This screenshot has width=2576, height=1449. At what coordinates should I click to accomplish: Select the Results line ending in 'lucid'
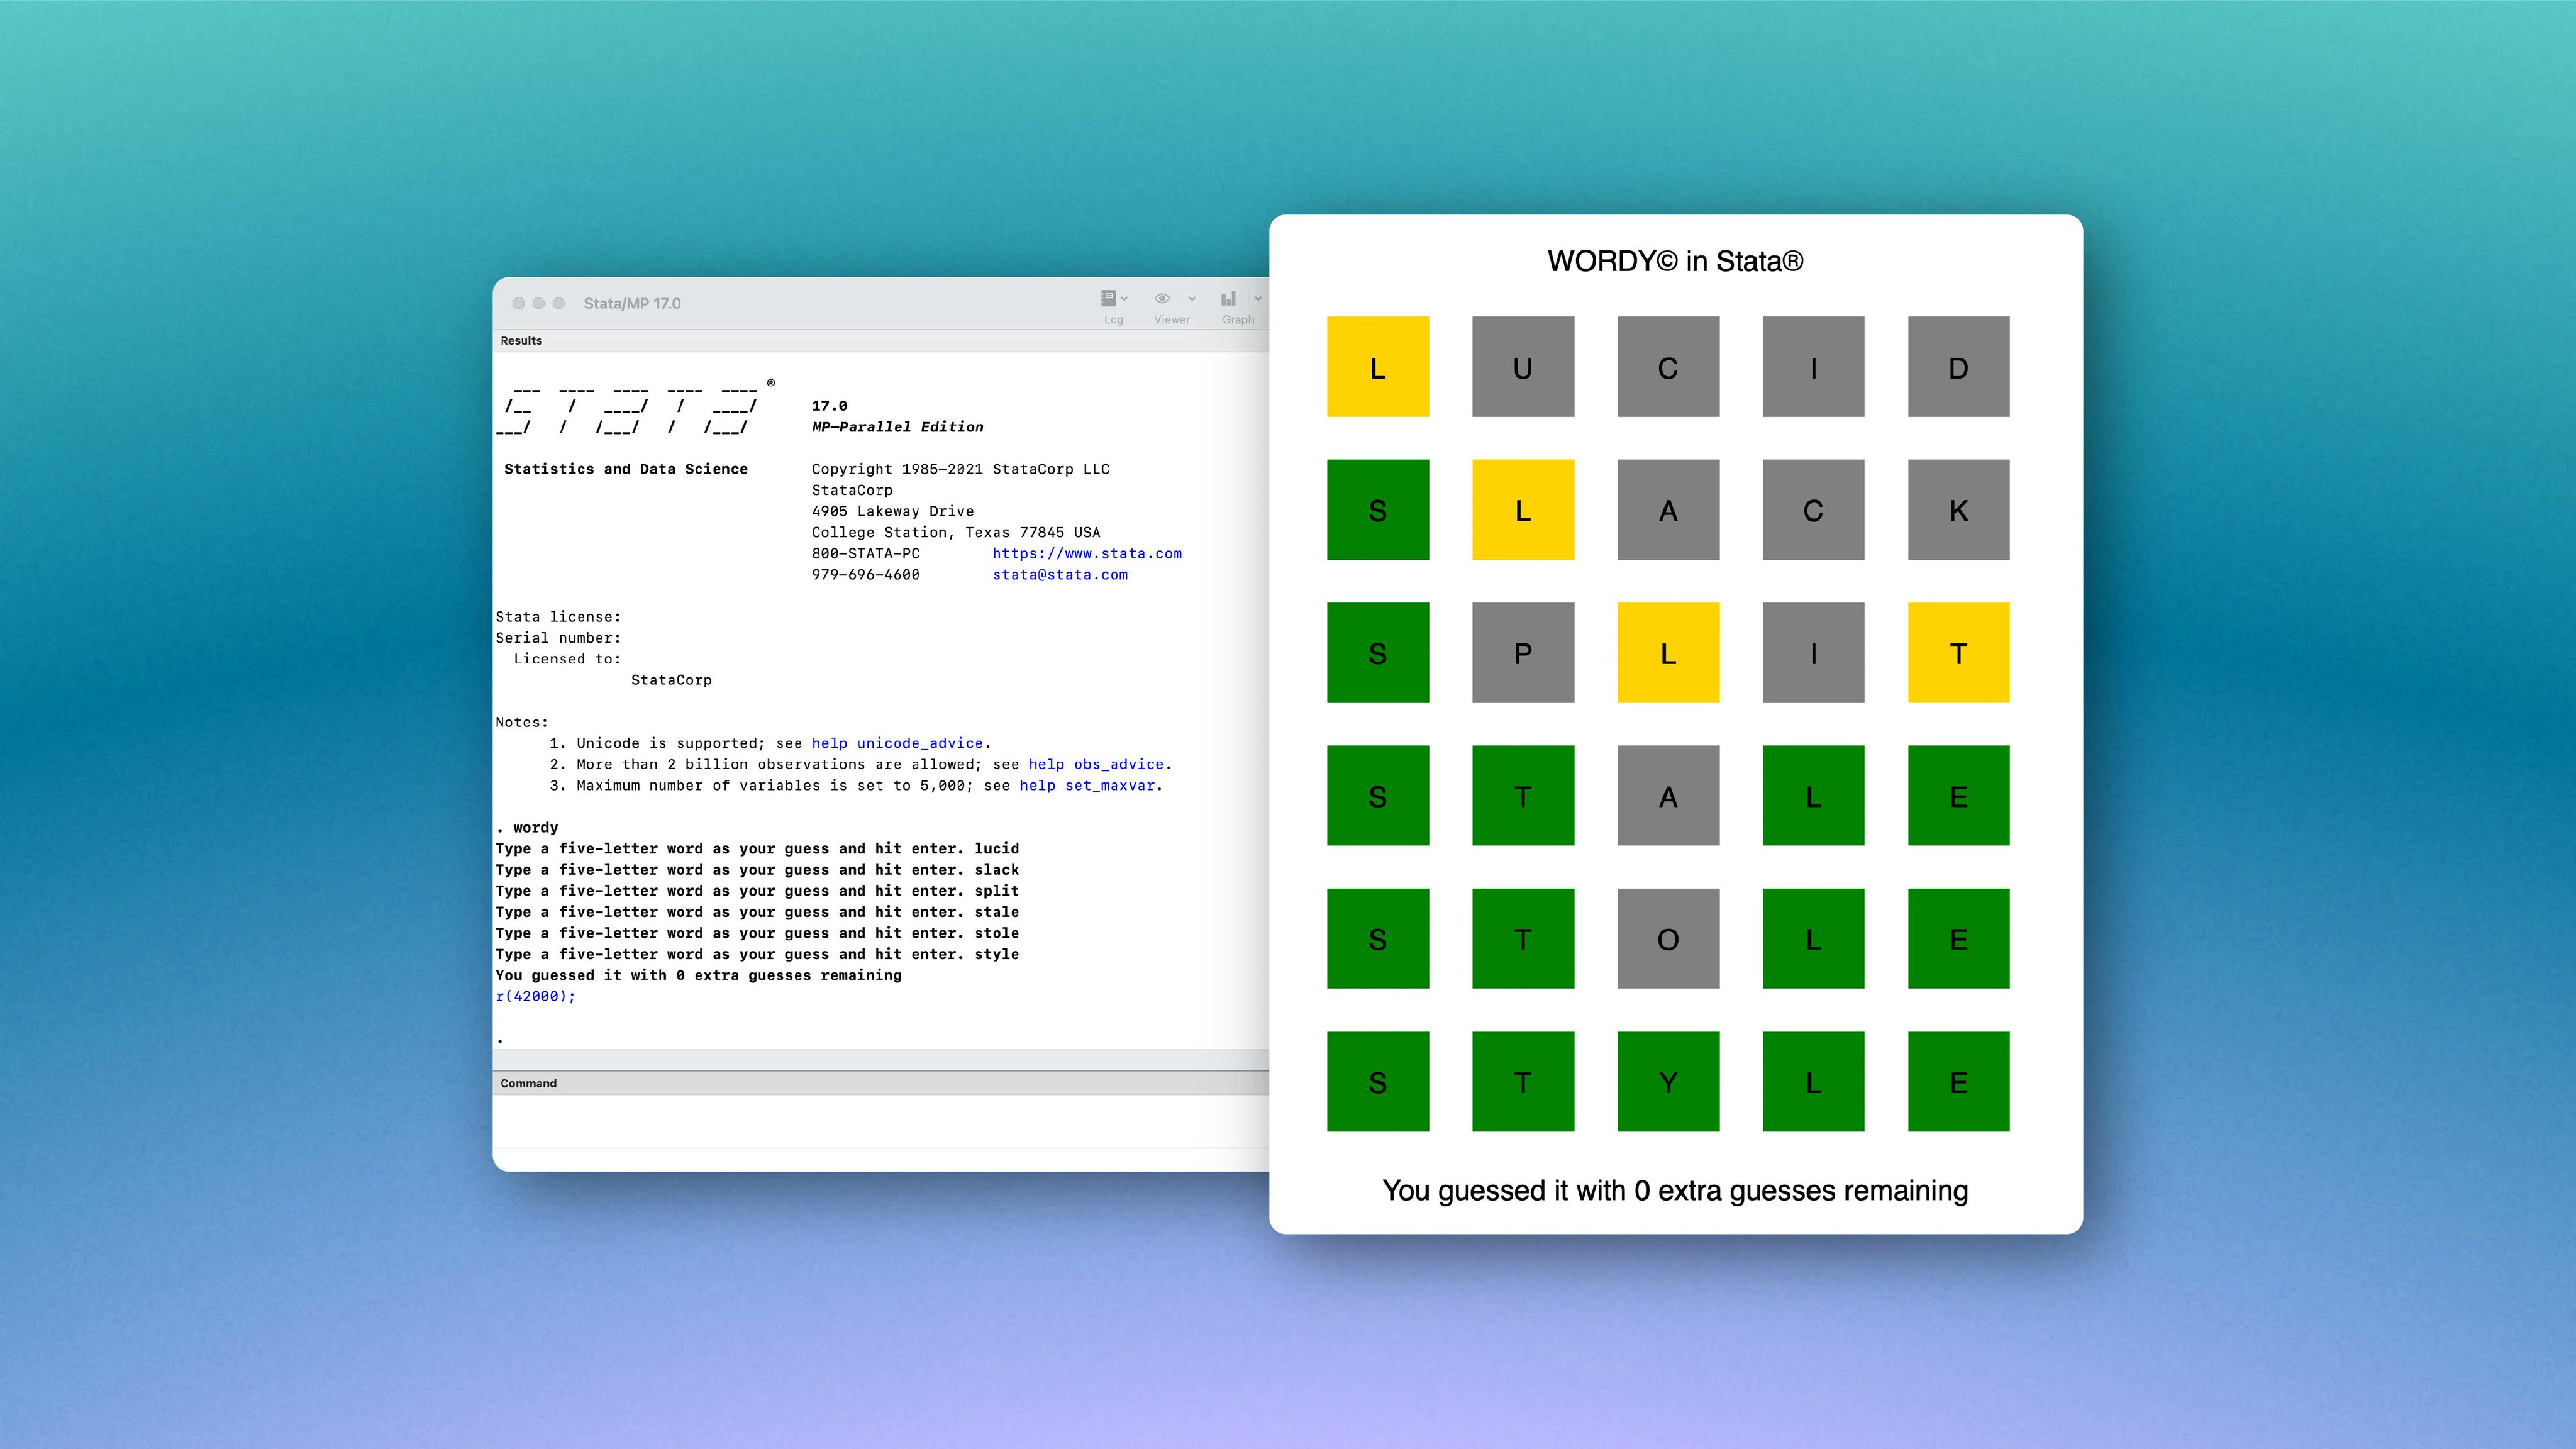coord(757,848)
